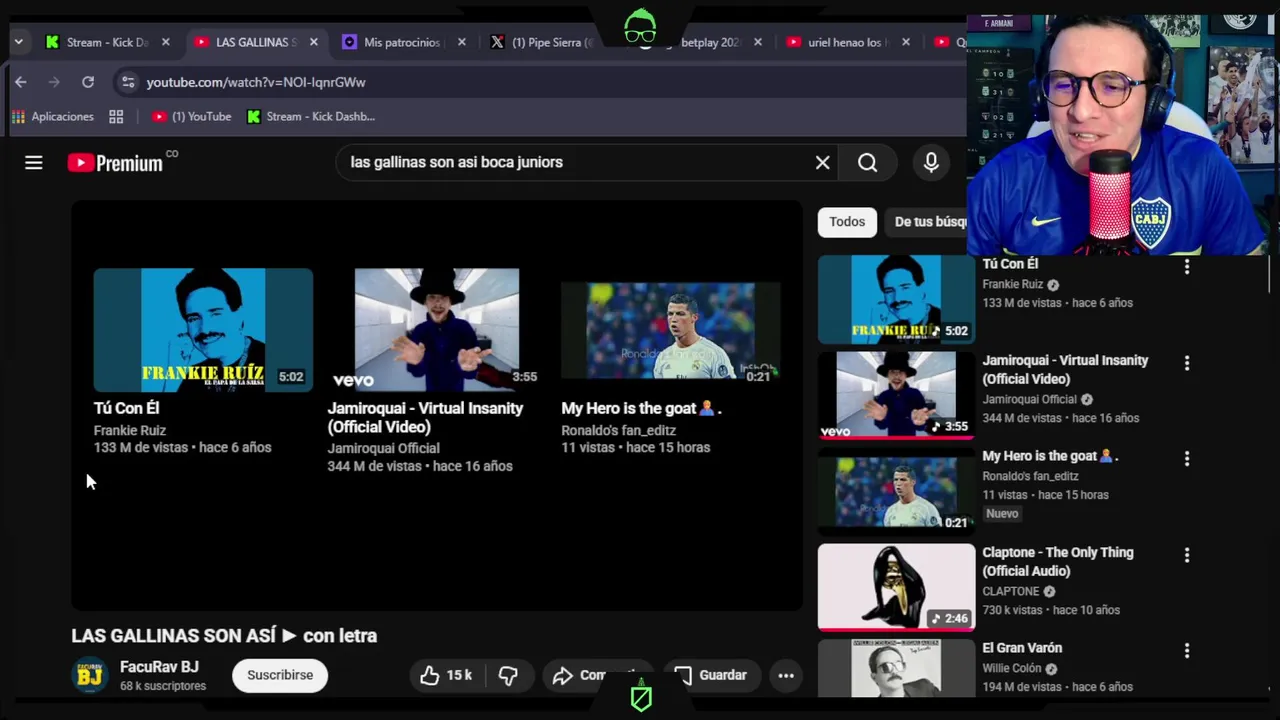
Task: Click the YouTube Premium logo
Action: click(x=116, y=163)
